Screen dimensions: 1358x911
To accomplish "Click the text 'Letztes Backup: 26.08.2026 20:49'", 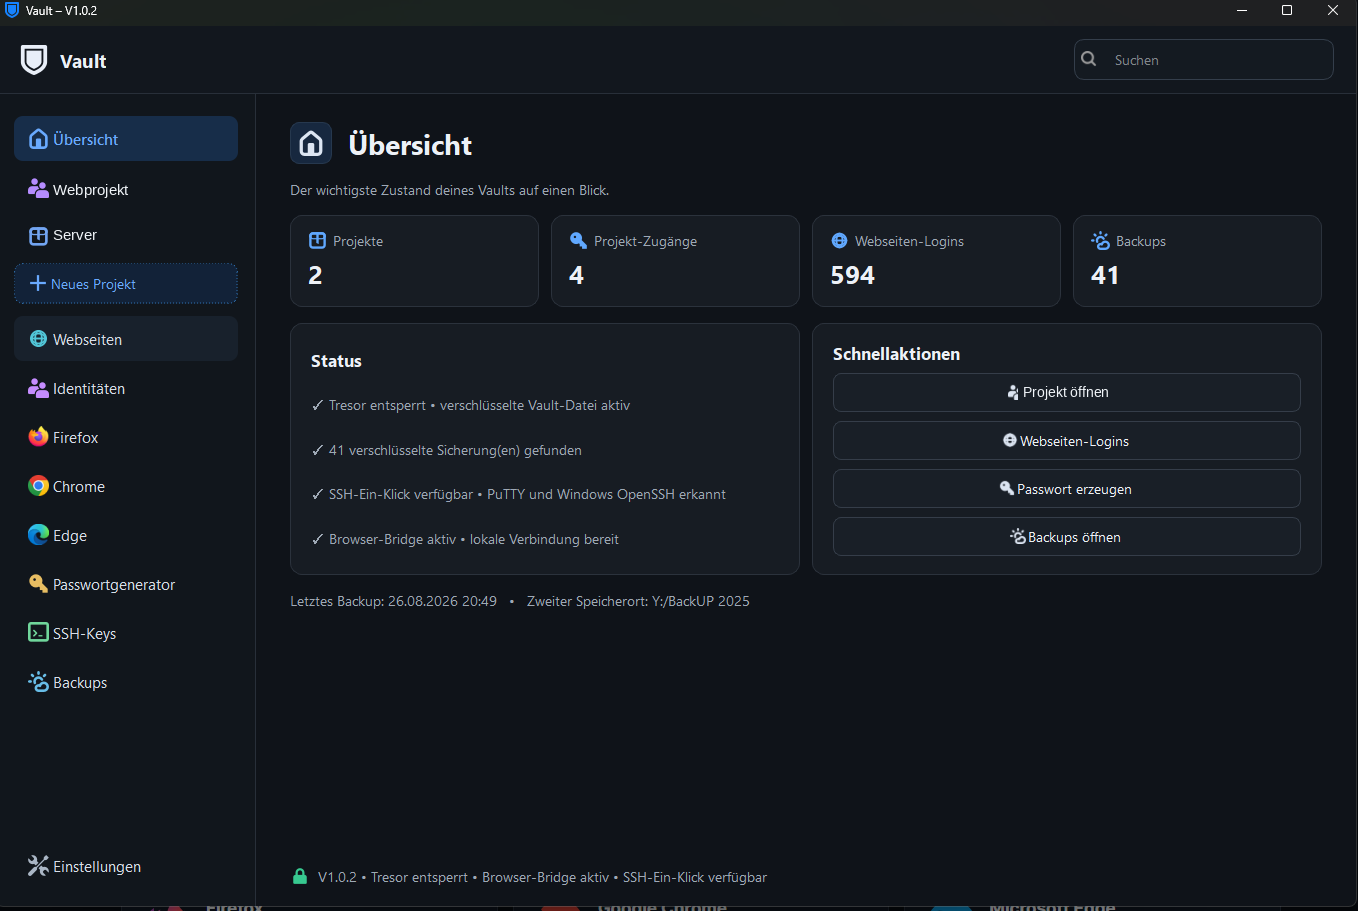I will [x=393, y=601].
